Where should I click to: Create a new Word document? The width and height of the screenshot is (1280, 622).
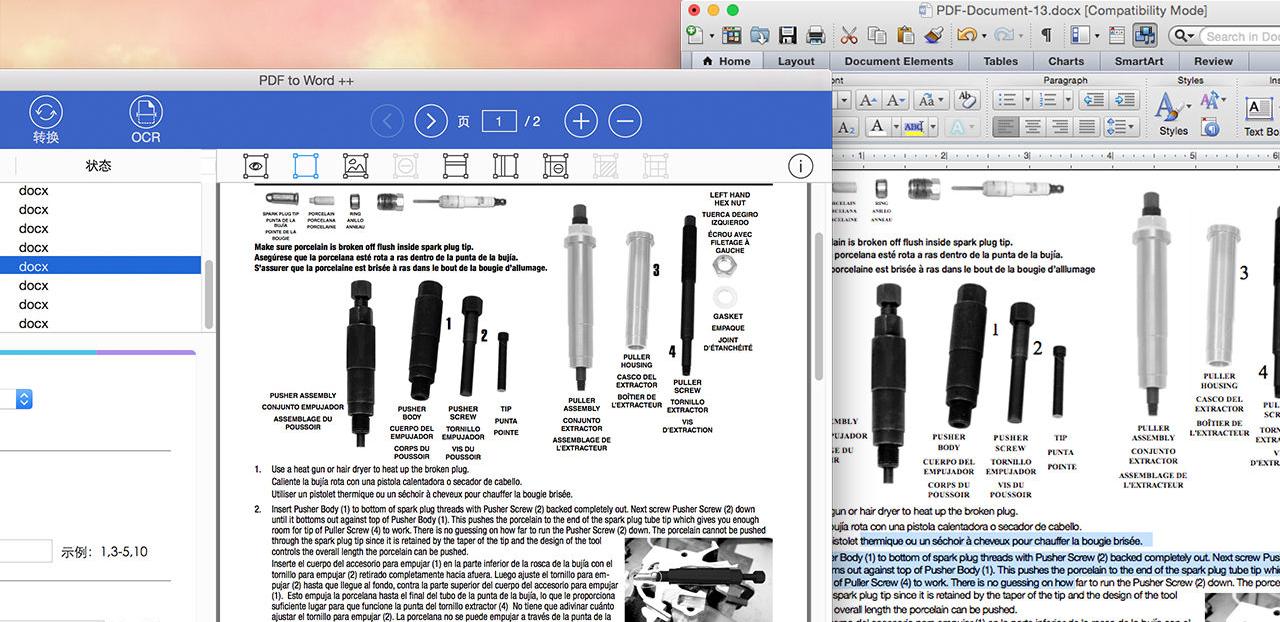tap(695, 35)
